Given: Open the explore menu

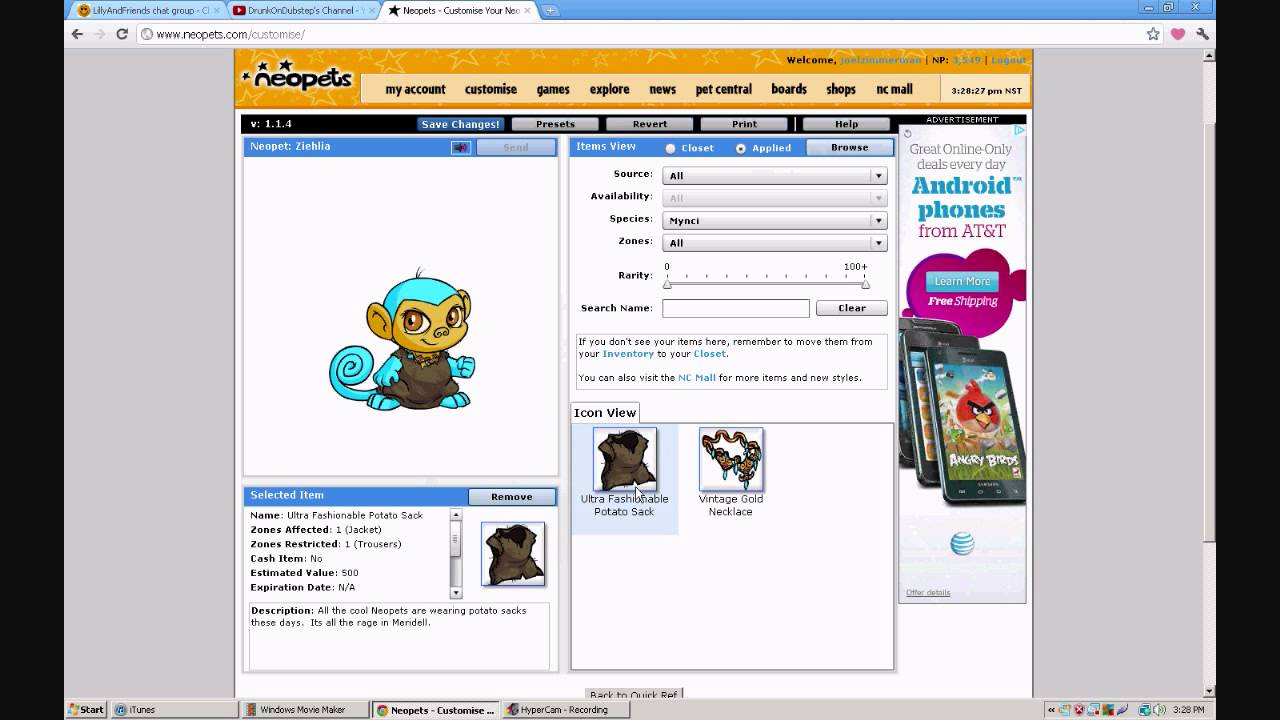Looking at the screenshot, I should click(x=609, y=89).
